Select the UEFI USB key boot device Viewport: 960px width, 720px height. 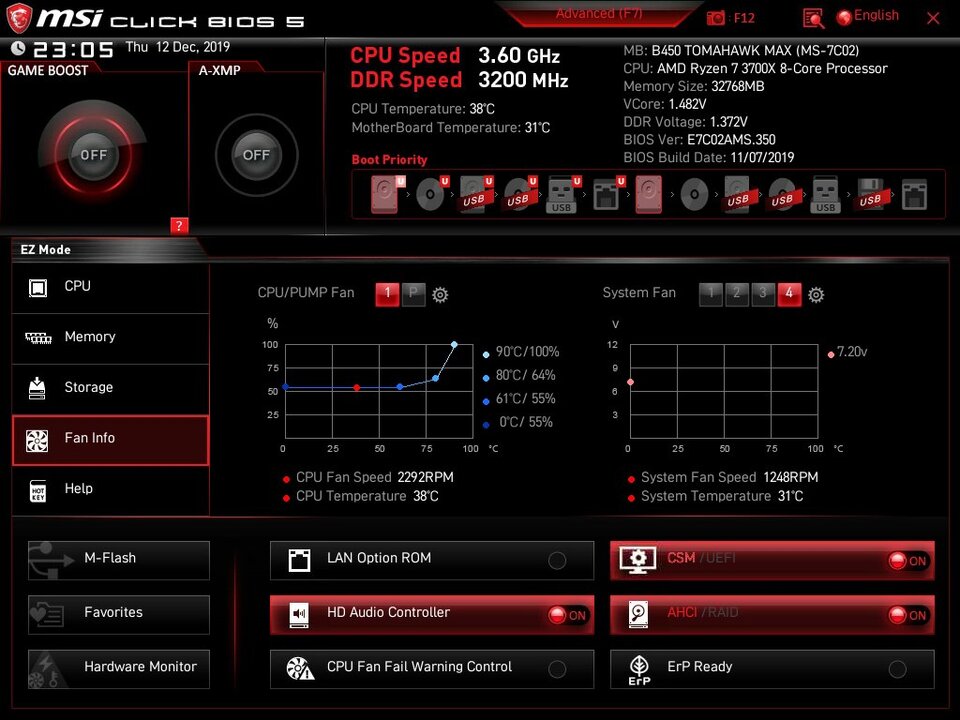(563, 194)
